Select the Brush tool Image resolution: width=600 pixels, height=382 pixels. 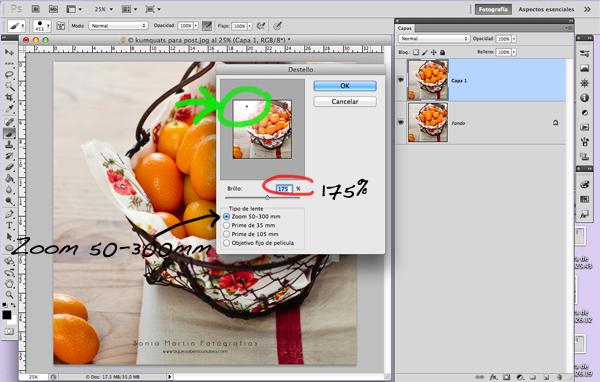click(x=9, y=133)
